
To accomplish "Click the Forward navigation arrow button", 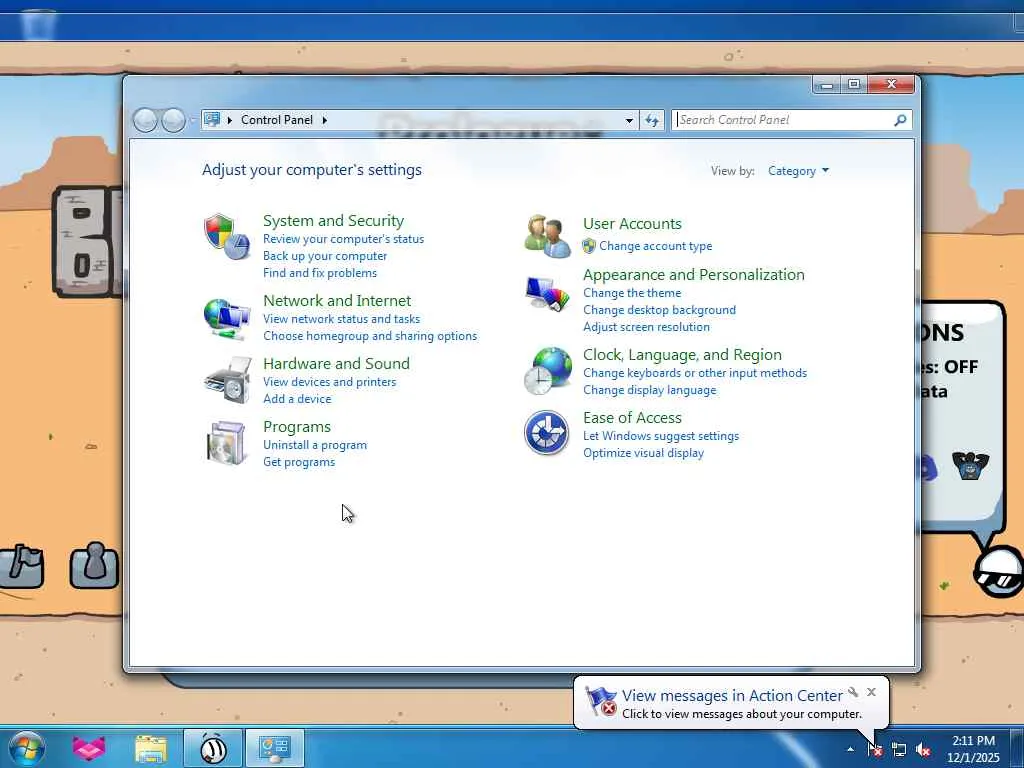I will click(173, 120).
